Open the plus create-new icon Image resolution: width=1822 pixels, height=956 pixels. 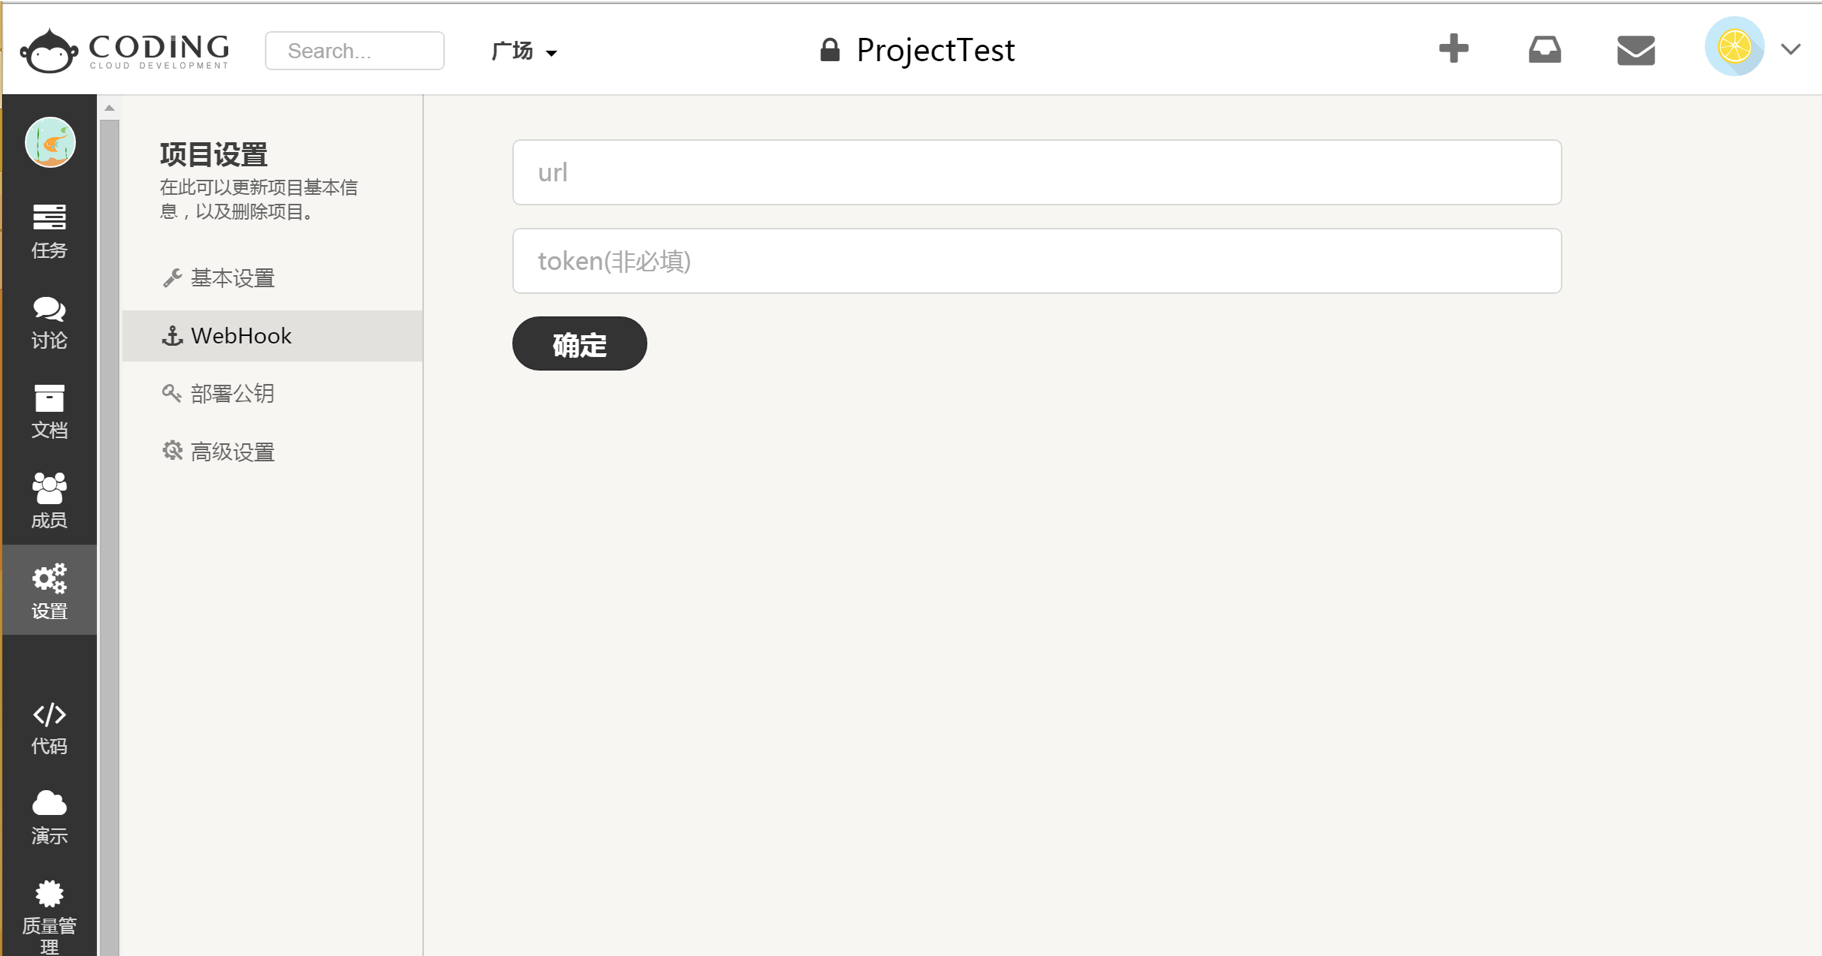click(x=1453, y=49)
